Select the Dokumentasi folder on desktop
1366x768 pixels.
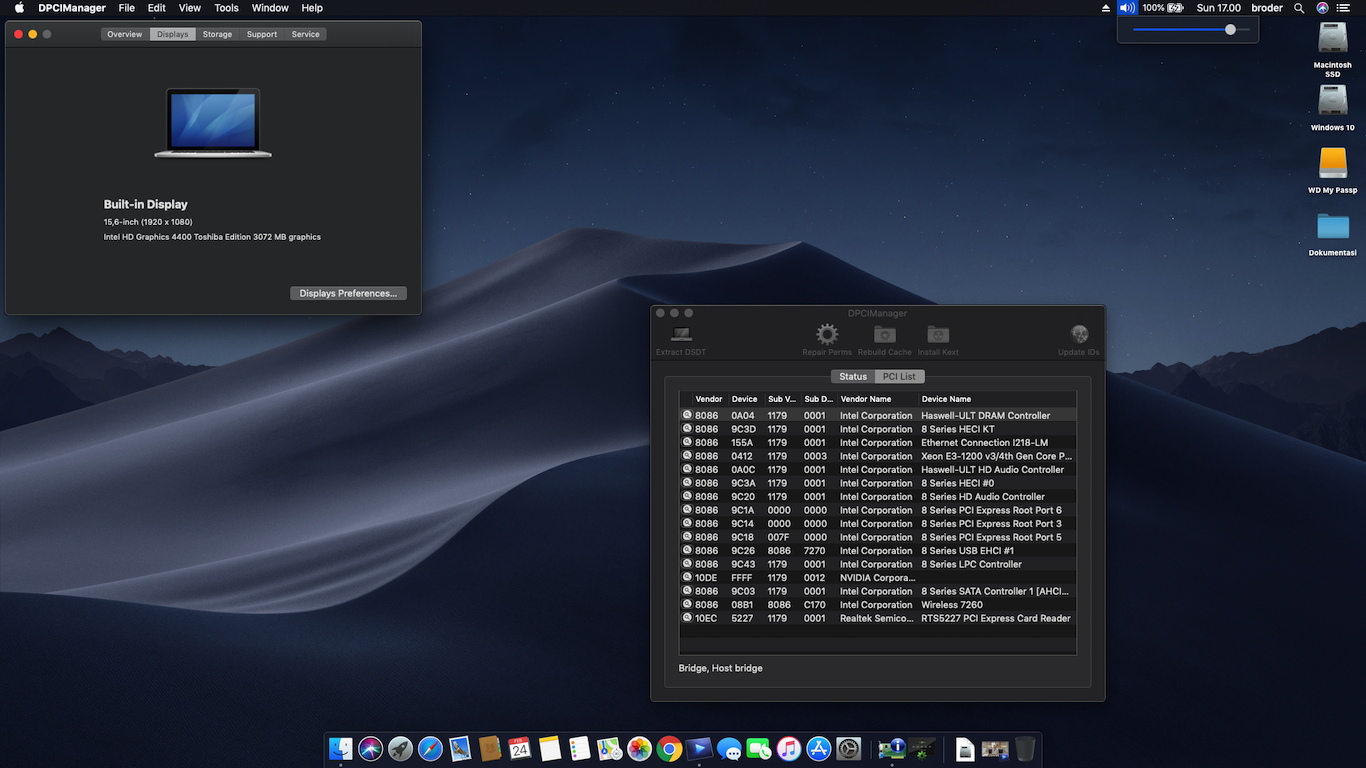(1333, 226)
